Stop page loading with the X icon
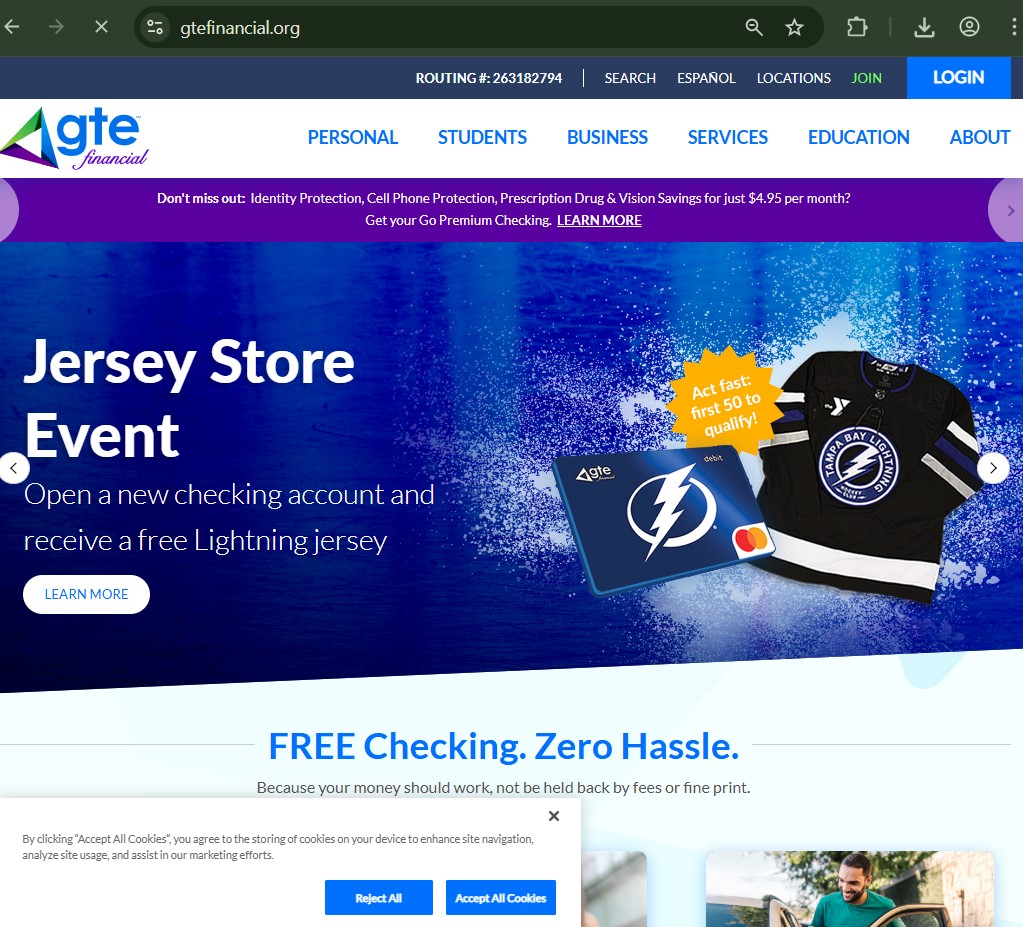 (101, 27)
